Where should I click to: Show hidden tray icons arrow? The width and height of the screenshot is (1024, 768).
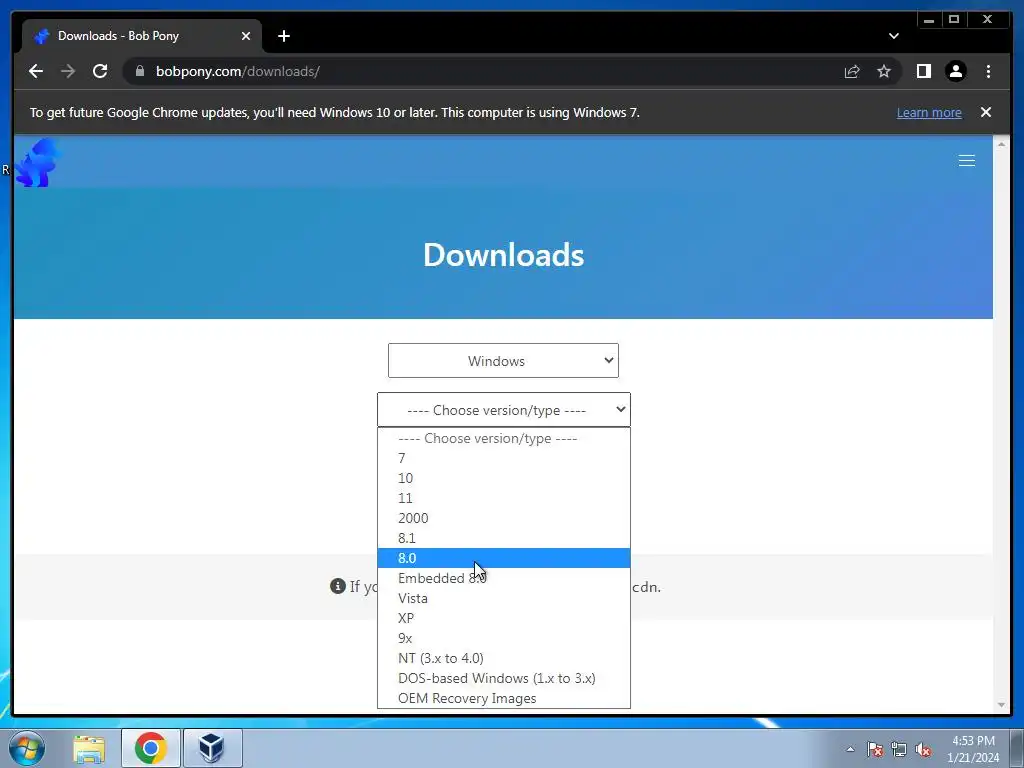[x=850, y=749]
